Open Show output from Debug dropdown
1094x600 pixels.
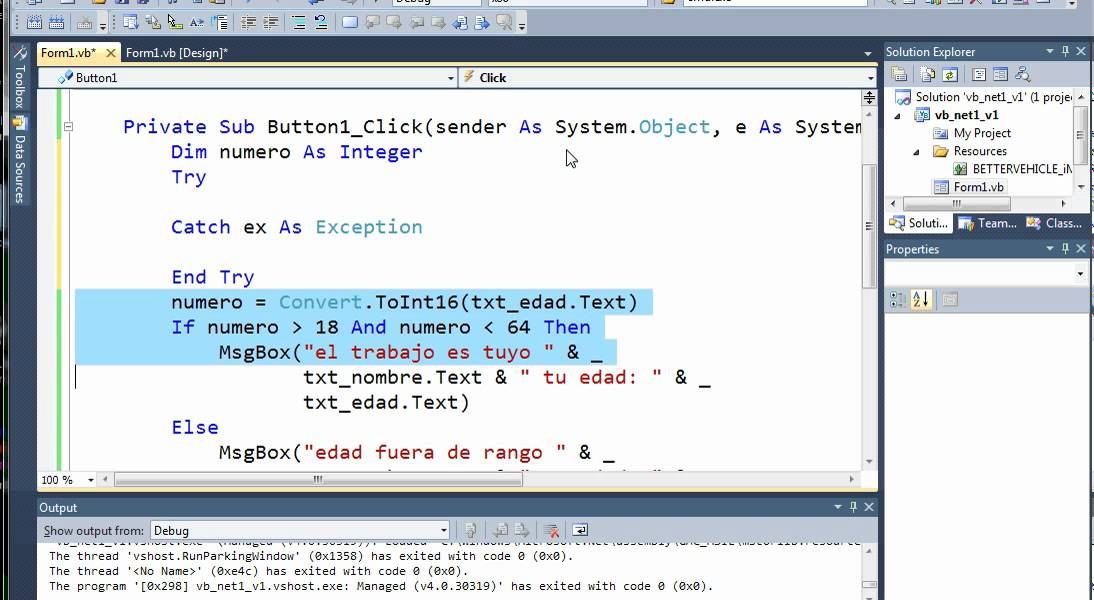click(443, 530)
